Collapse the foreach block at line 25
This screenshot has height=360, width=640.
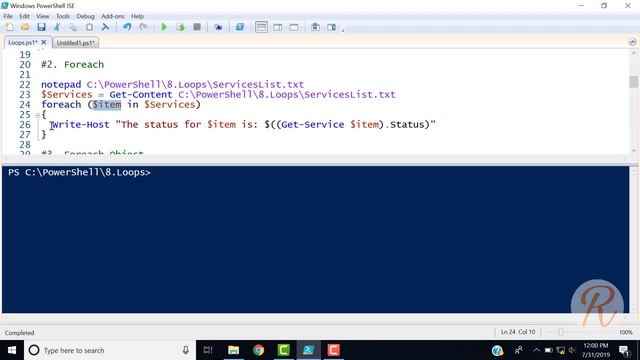(37, 116)
